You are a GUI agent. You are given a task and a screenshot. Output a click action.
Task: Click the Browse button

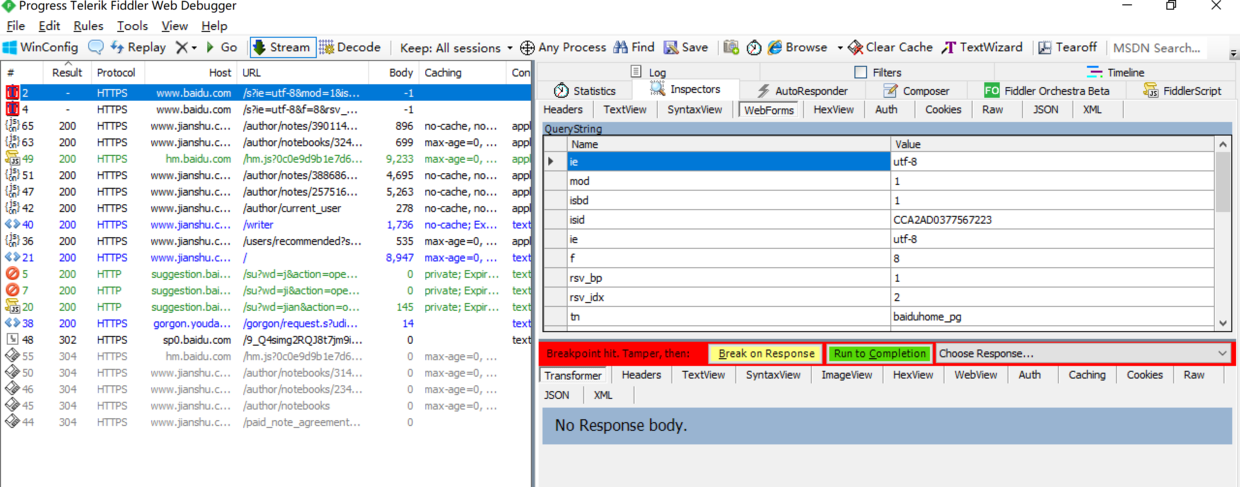797,47
